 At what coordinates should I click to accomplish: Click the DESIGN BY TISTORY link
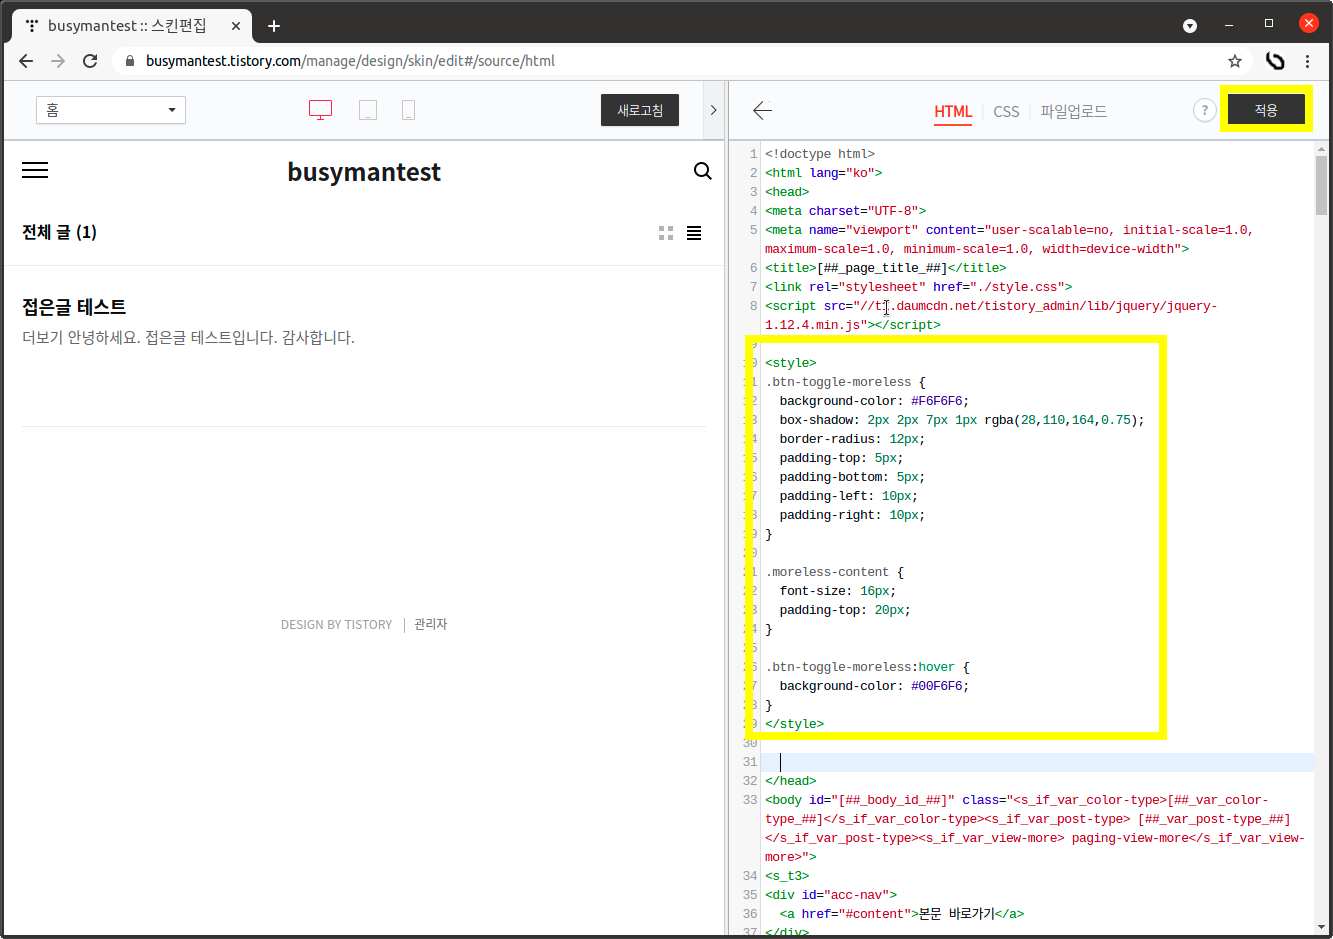click(x=336, y=625)
